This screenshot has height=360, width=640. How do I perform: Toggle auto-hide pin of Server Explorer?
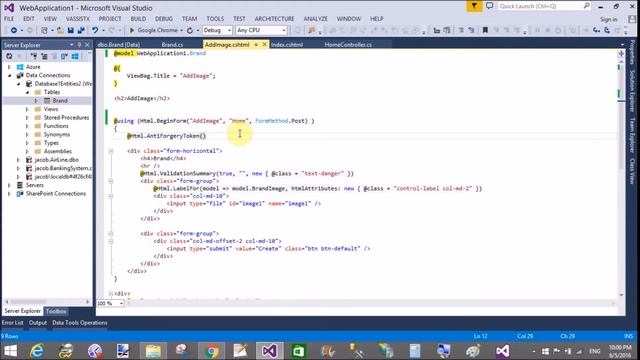(x=80, y=44)
